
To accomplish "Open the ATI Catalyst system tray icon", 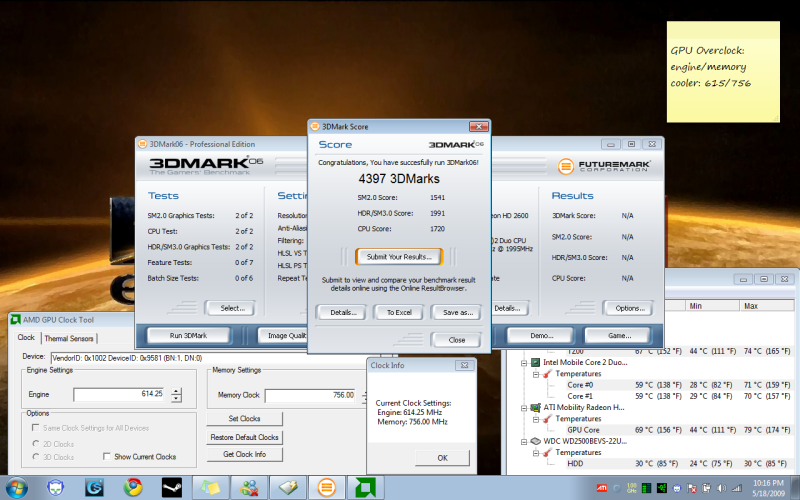I will pos(602,488).
